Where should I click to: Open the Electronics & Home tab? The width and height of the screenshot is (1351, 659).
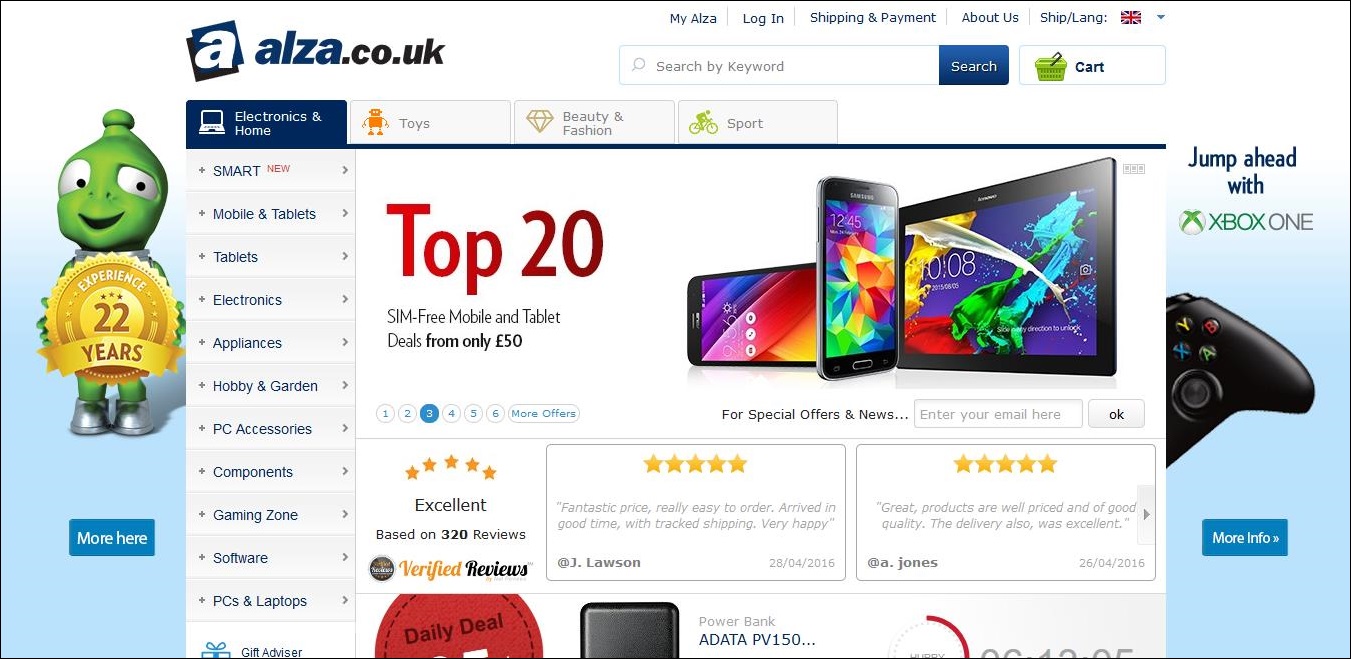[266, 123]
